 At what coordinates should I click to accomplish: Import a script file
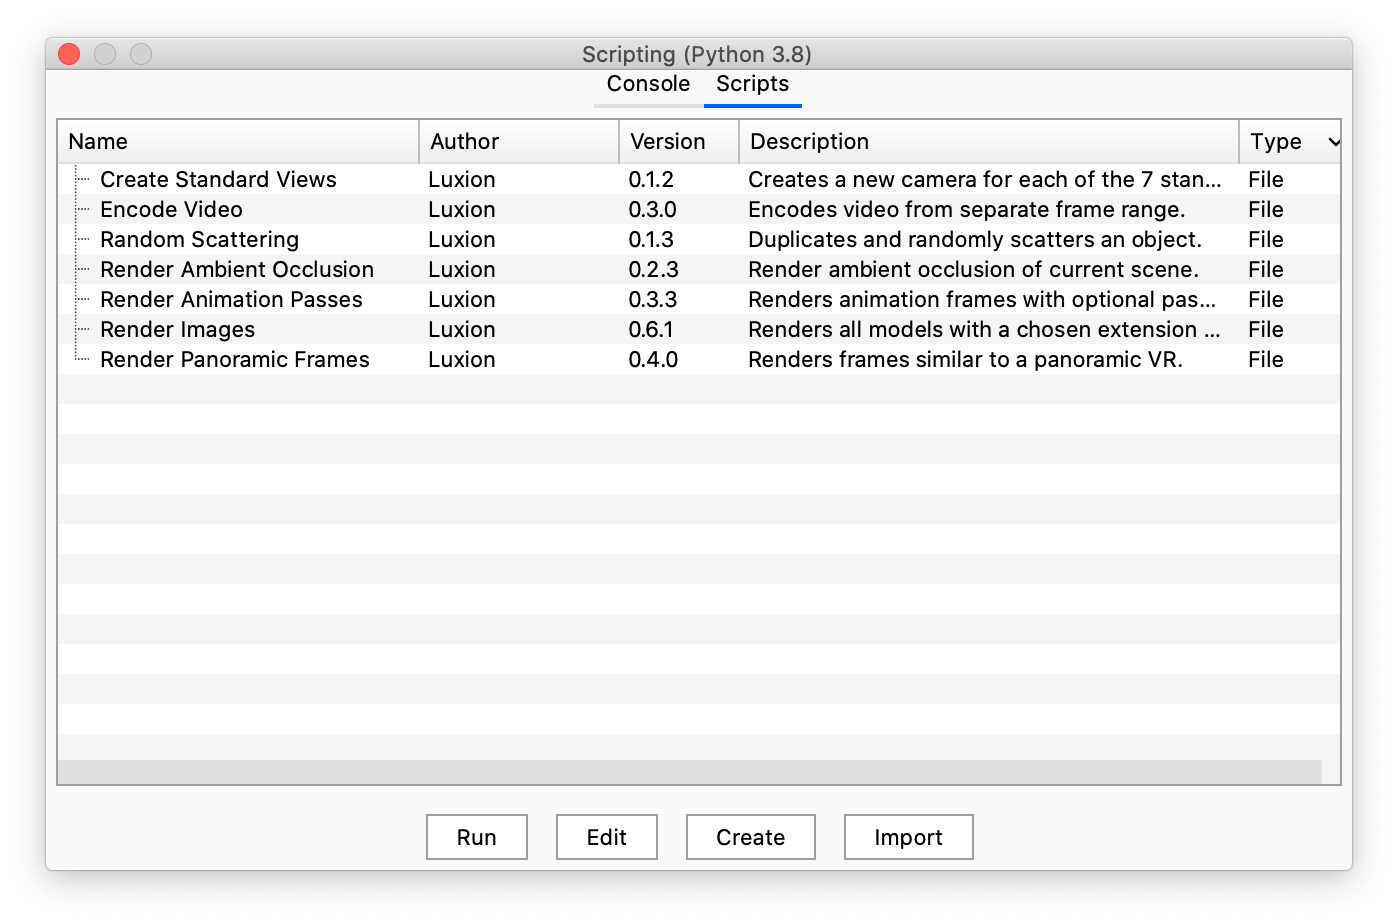pyautogui.click(x=908, y=837)
